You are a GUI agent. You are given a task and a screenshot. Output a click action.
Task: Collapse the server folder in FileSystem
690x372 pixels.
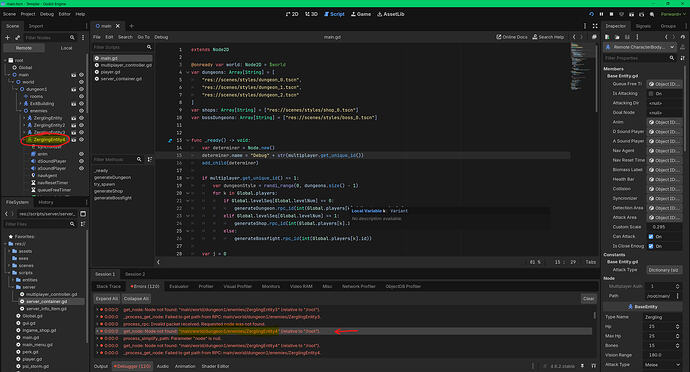(13, 287)
